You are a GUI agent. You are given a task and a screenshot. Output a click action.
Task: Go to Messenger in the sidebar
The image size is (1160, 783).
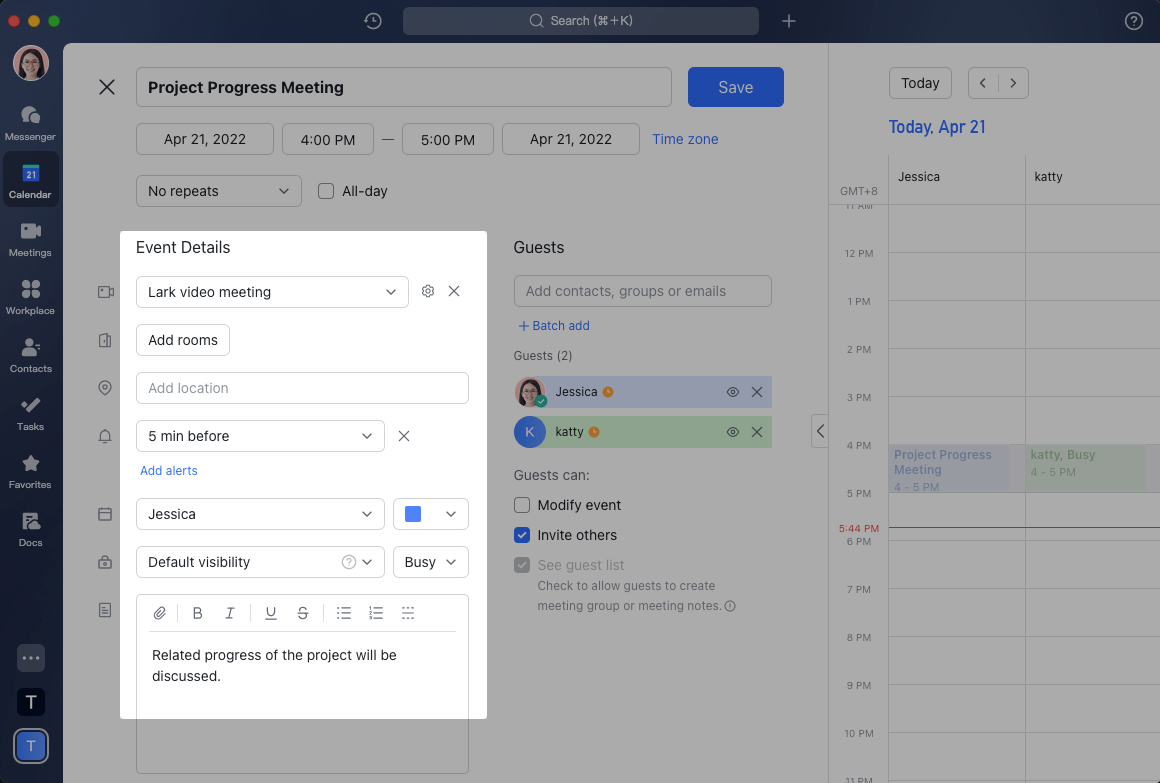click(31, 122)
